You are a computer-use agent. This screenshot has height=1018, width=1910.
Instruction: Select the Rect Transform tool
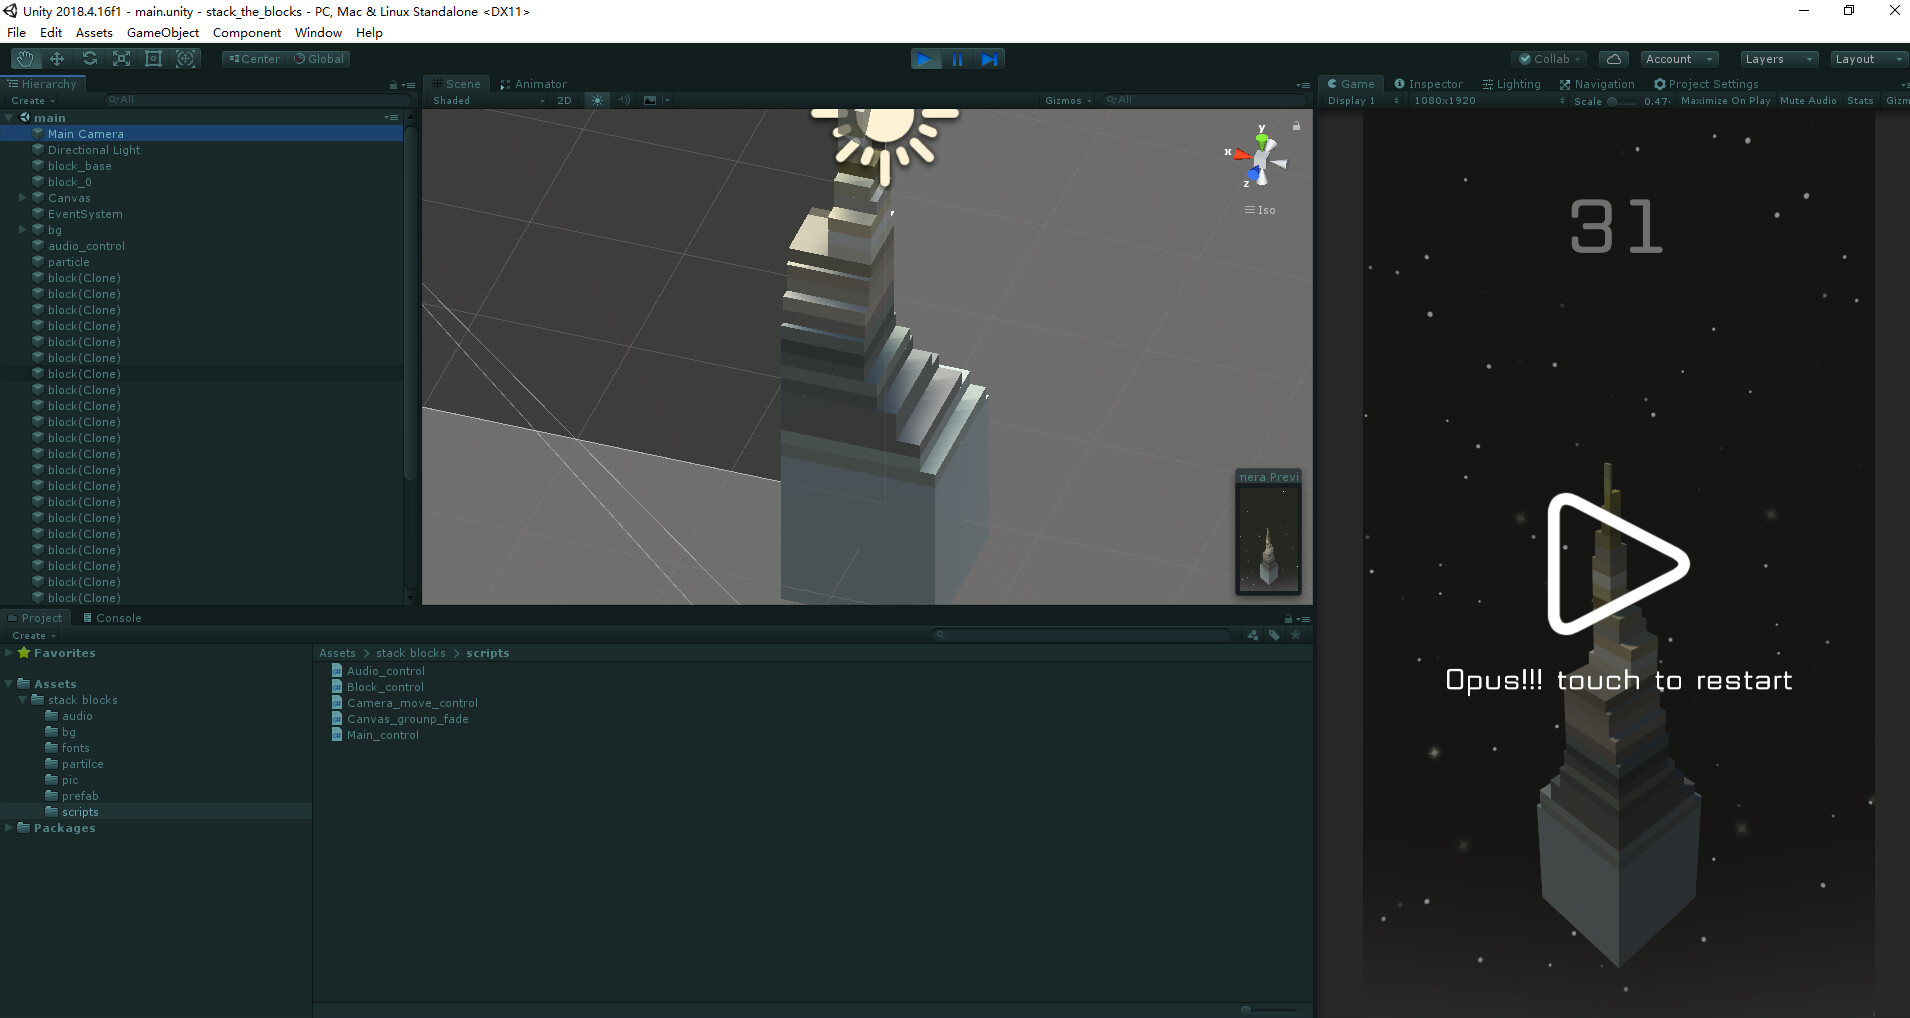pyautogui.click(x=153, y=58)
